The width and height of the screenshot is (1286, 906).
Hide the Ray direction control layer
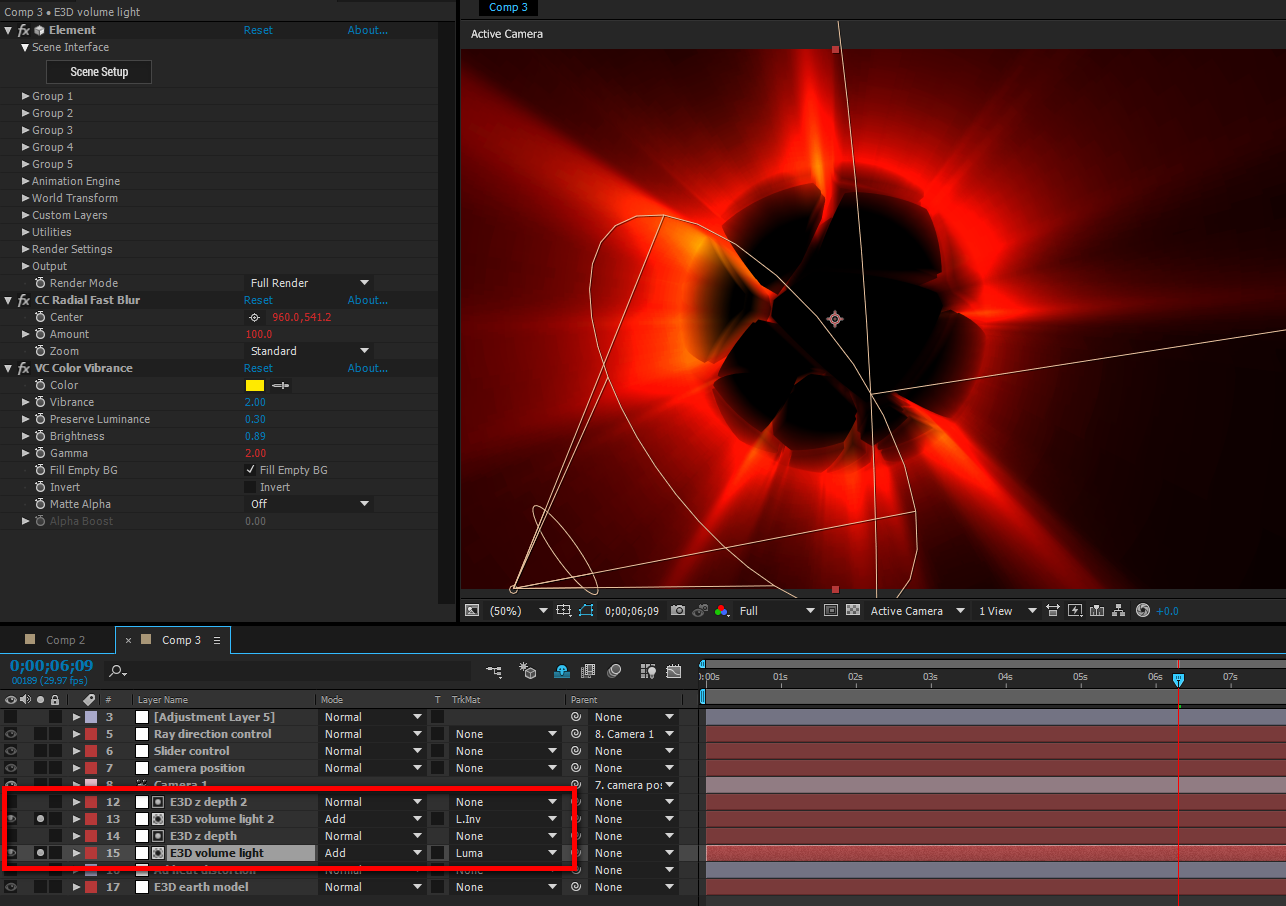[11, 734]
